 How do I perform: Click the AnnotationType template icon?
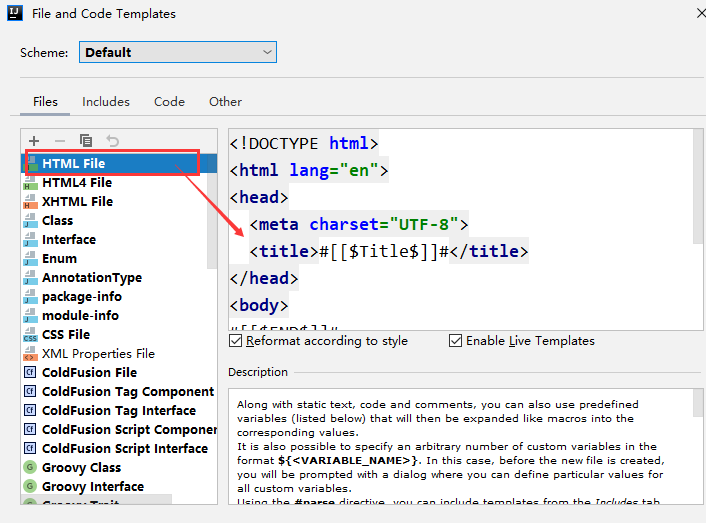coord(30,278)
